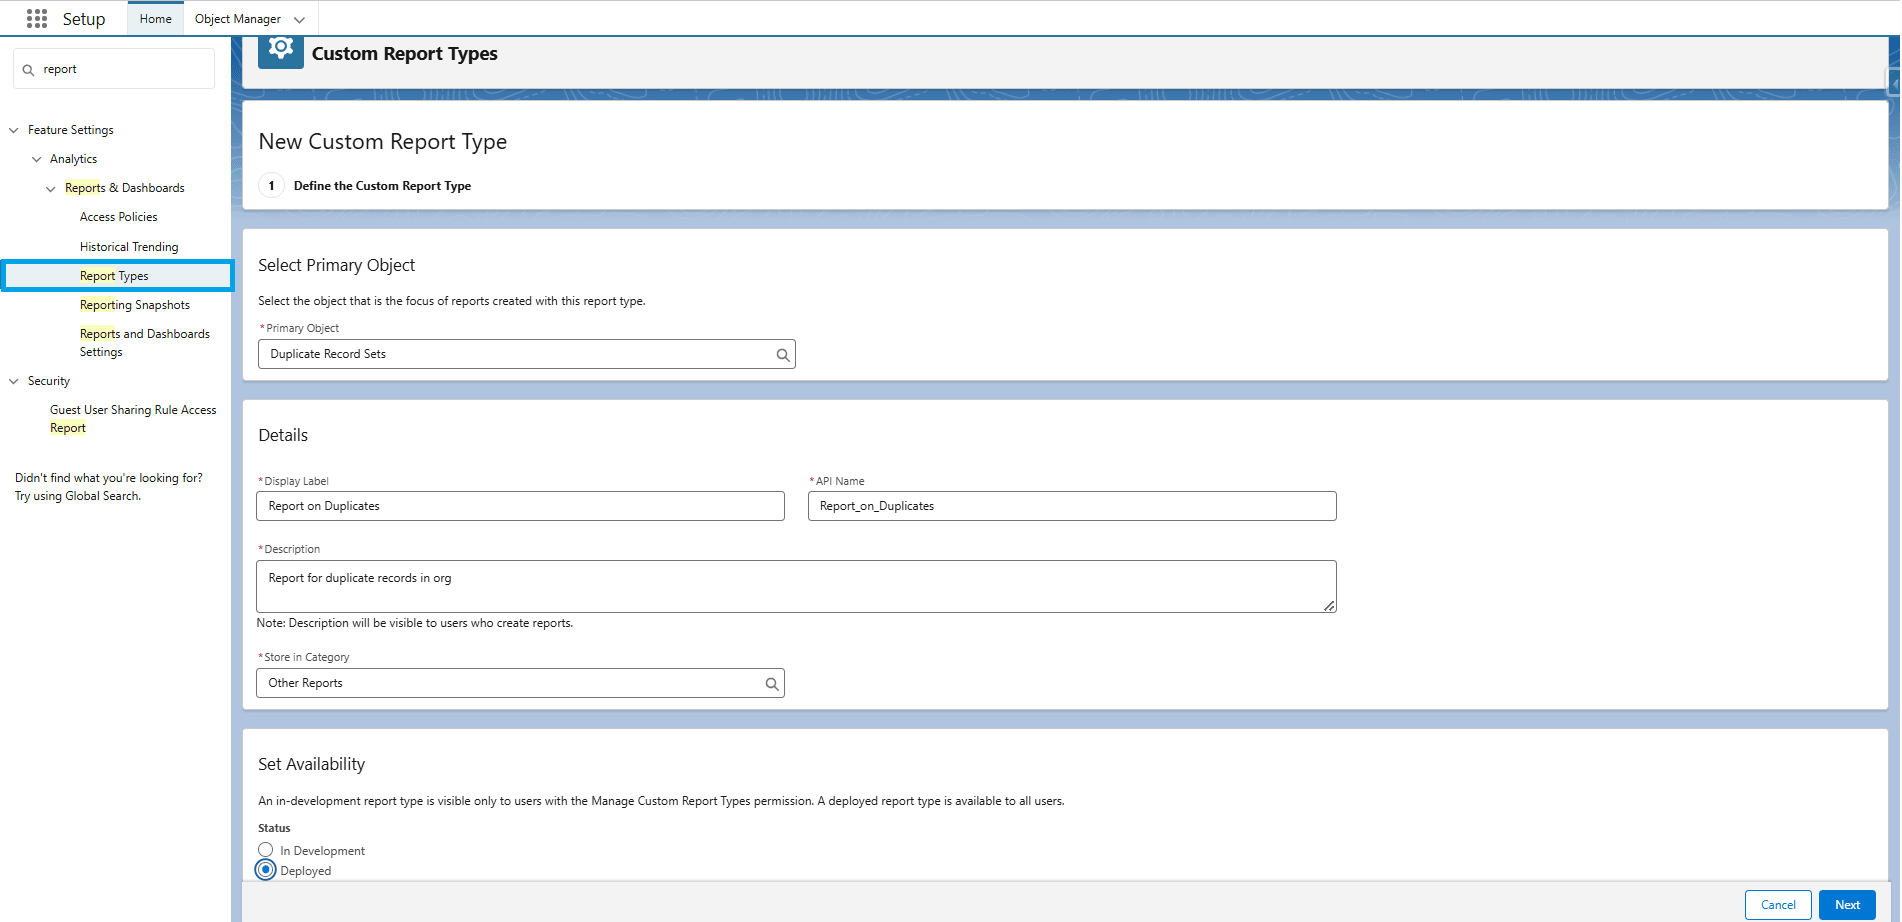Open the Object Manager tab dropdown arrow
This screenshot has height=922, width=1902.
[299, 20]
